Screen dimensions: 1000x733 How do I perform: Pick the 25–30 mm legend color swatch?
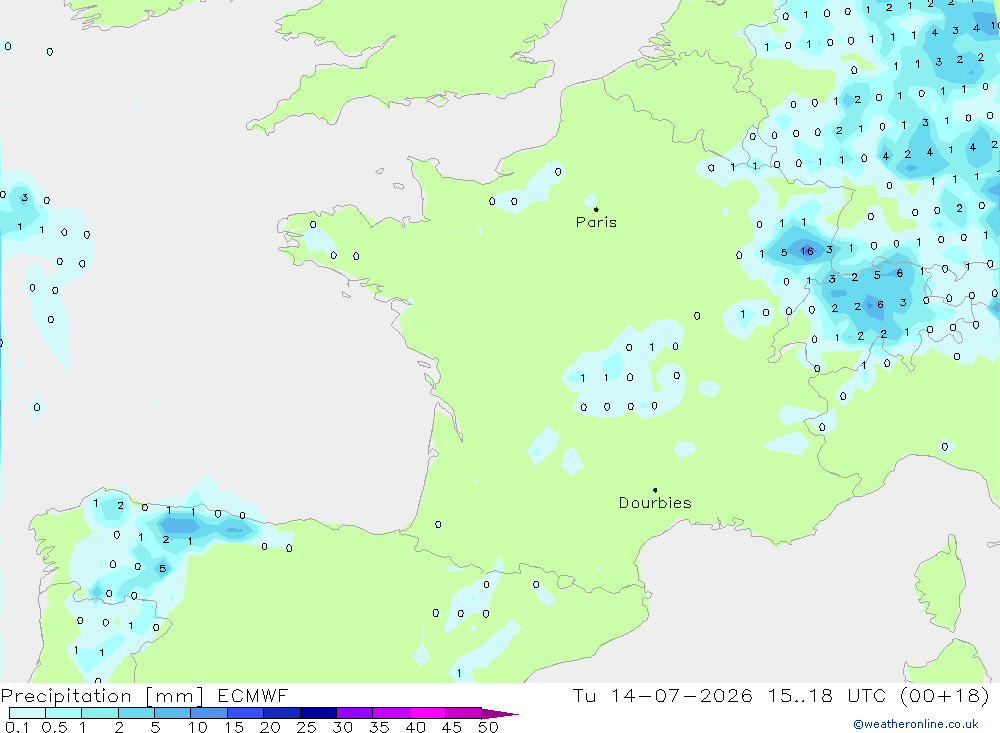318,713
